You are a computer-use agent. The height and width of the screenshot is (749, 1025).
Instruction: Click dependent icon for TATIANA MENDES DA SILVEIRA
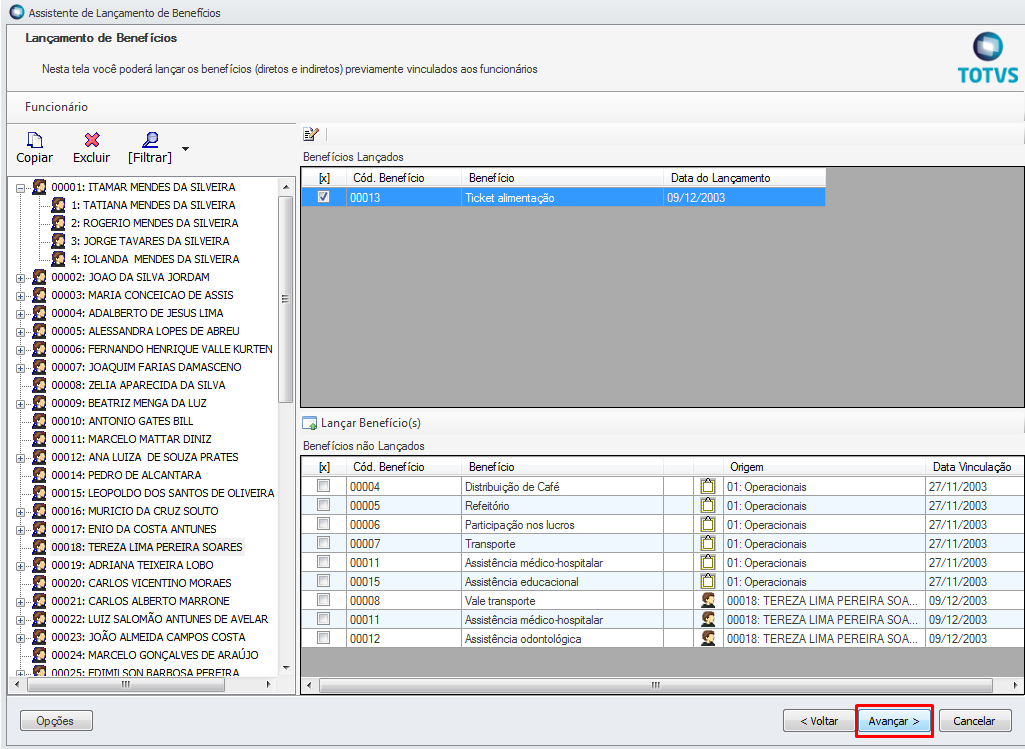point(58,205)
